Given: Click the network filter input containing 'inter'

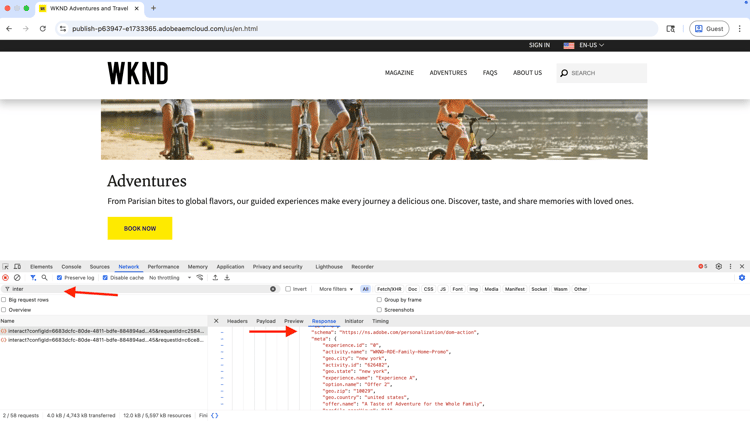Looking at the screenshot, I should (140, 289).
